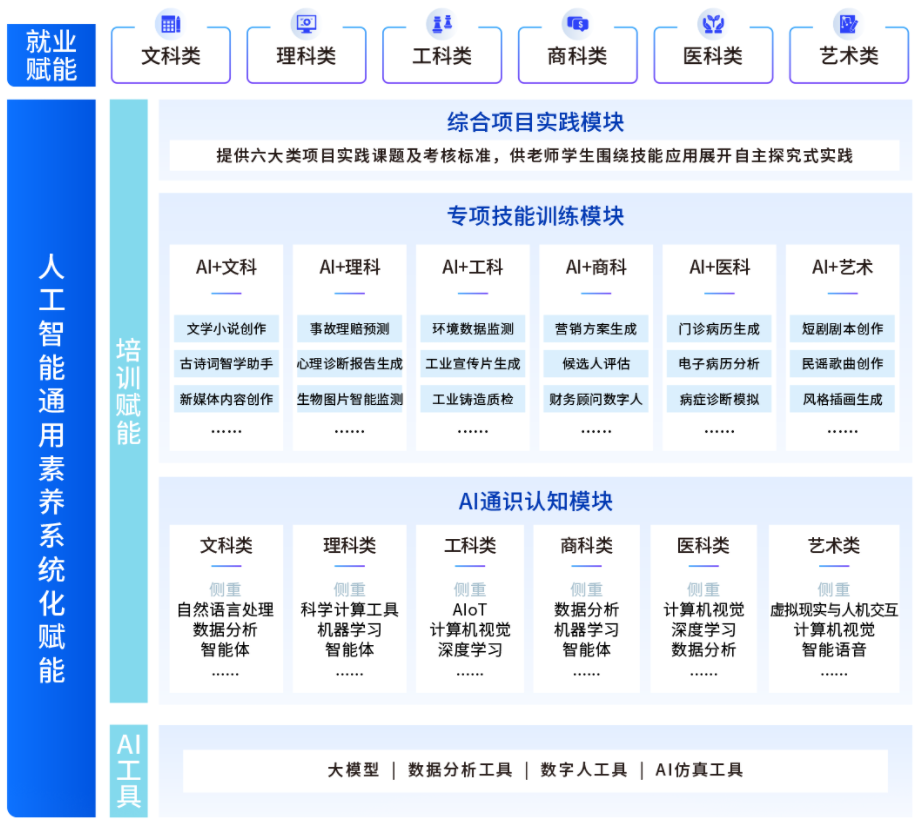921x824 pixels.
Task: Select the 就业赋能 label block
Action: pyautogui.click(x=51, y=55)
